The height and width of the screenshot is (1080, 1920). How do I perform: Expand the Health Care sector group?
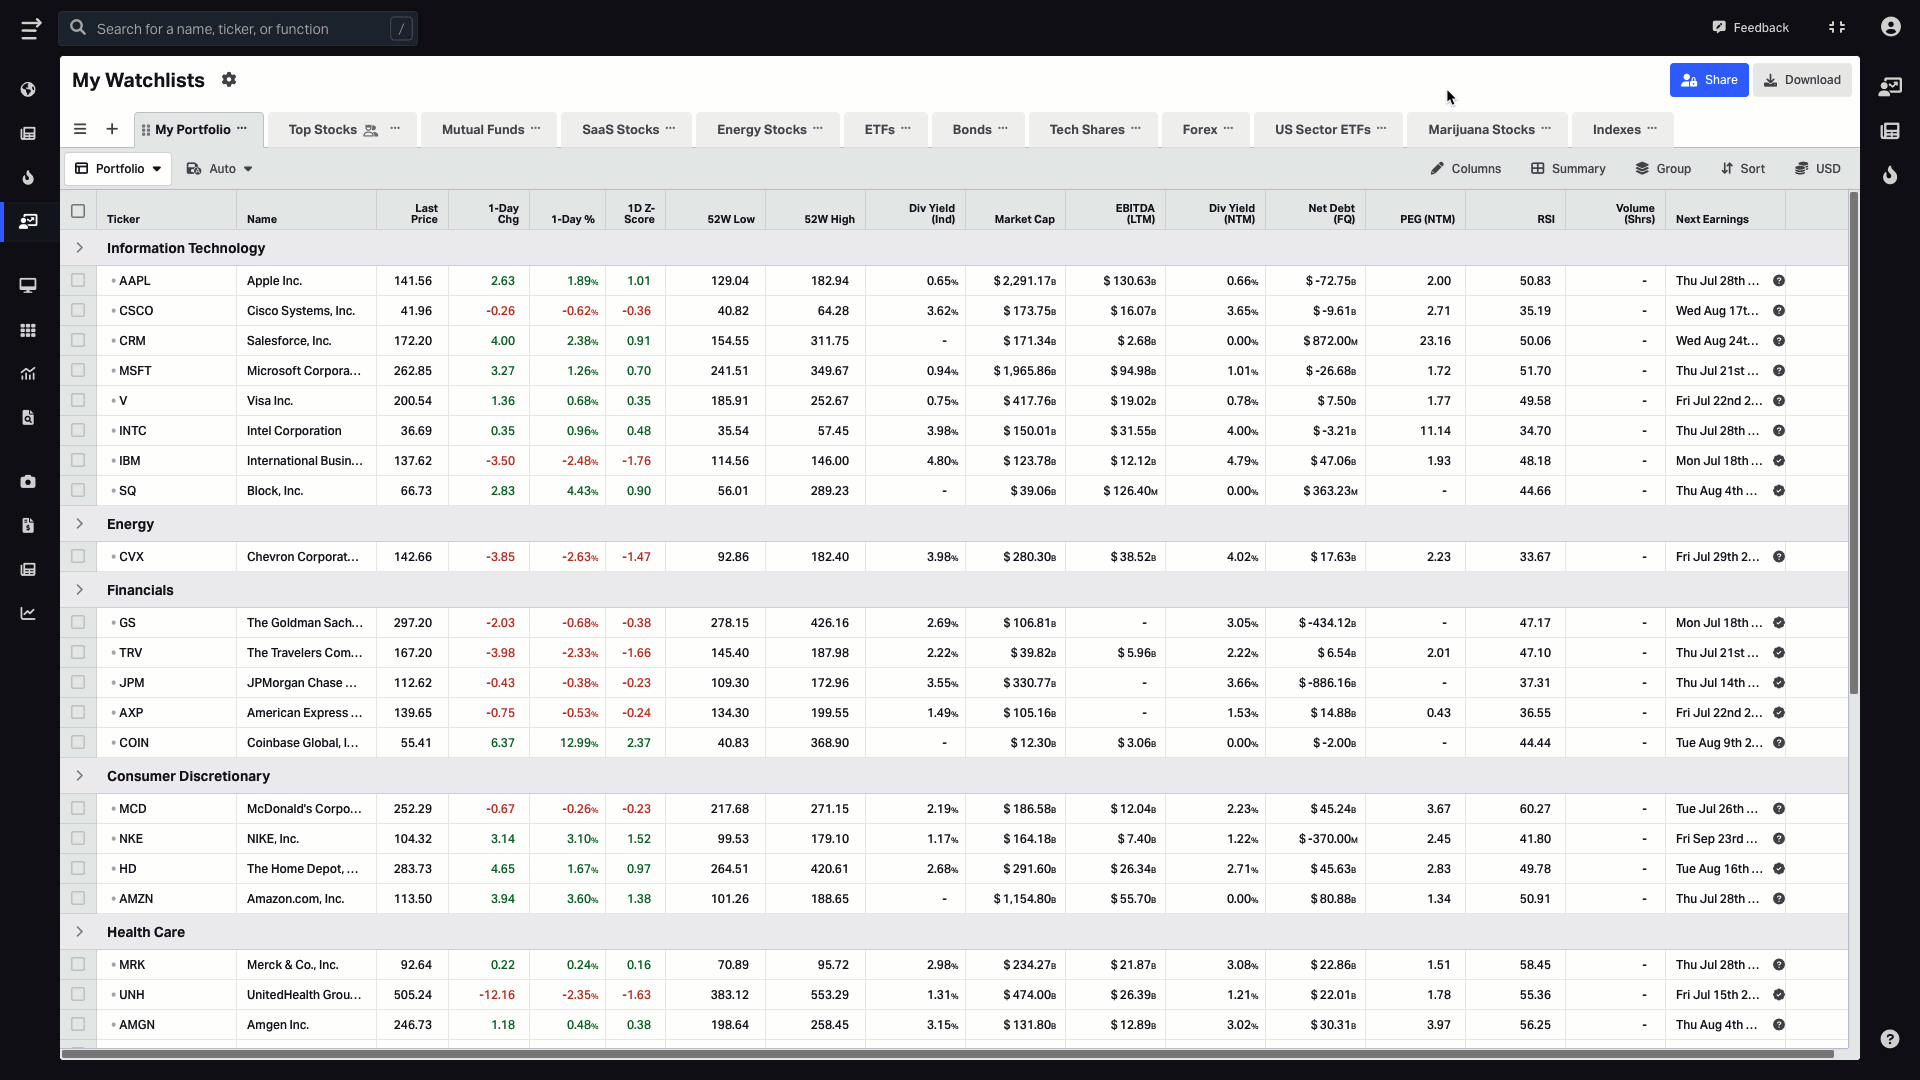coord(80,931)
